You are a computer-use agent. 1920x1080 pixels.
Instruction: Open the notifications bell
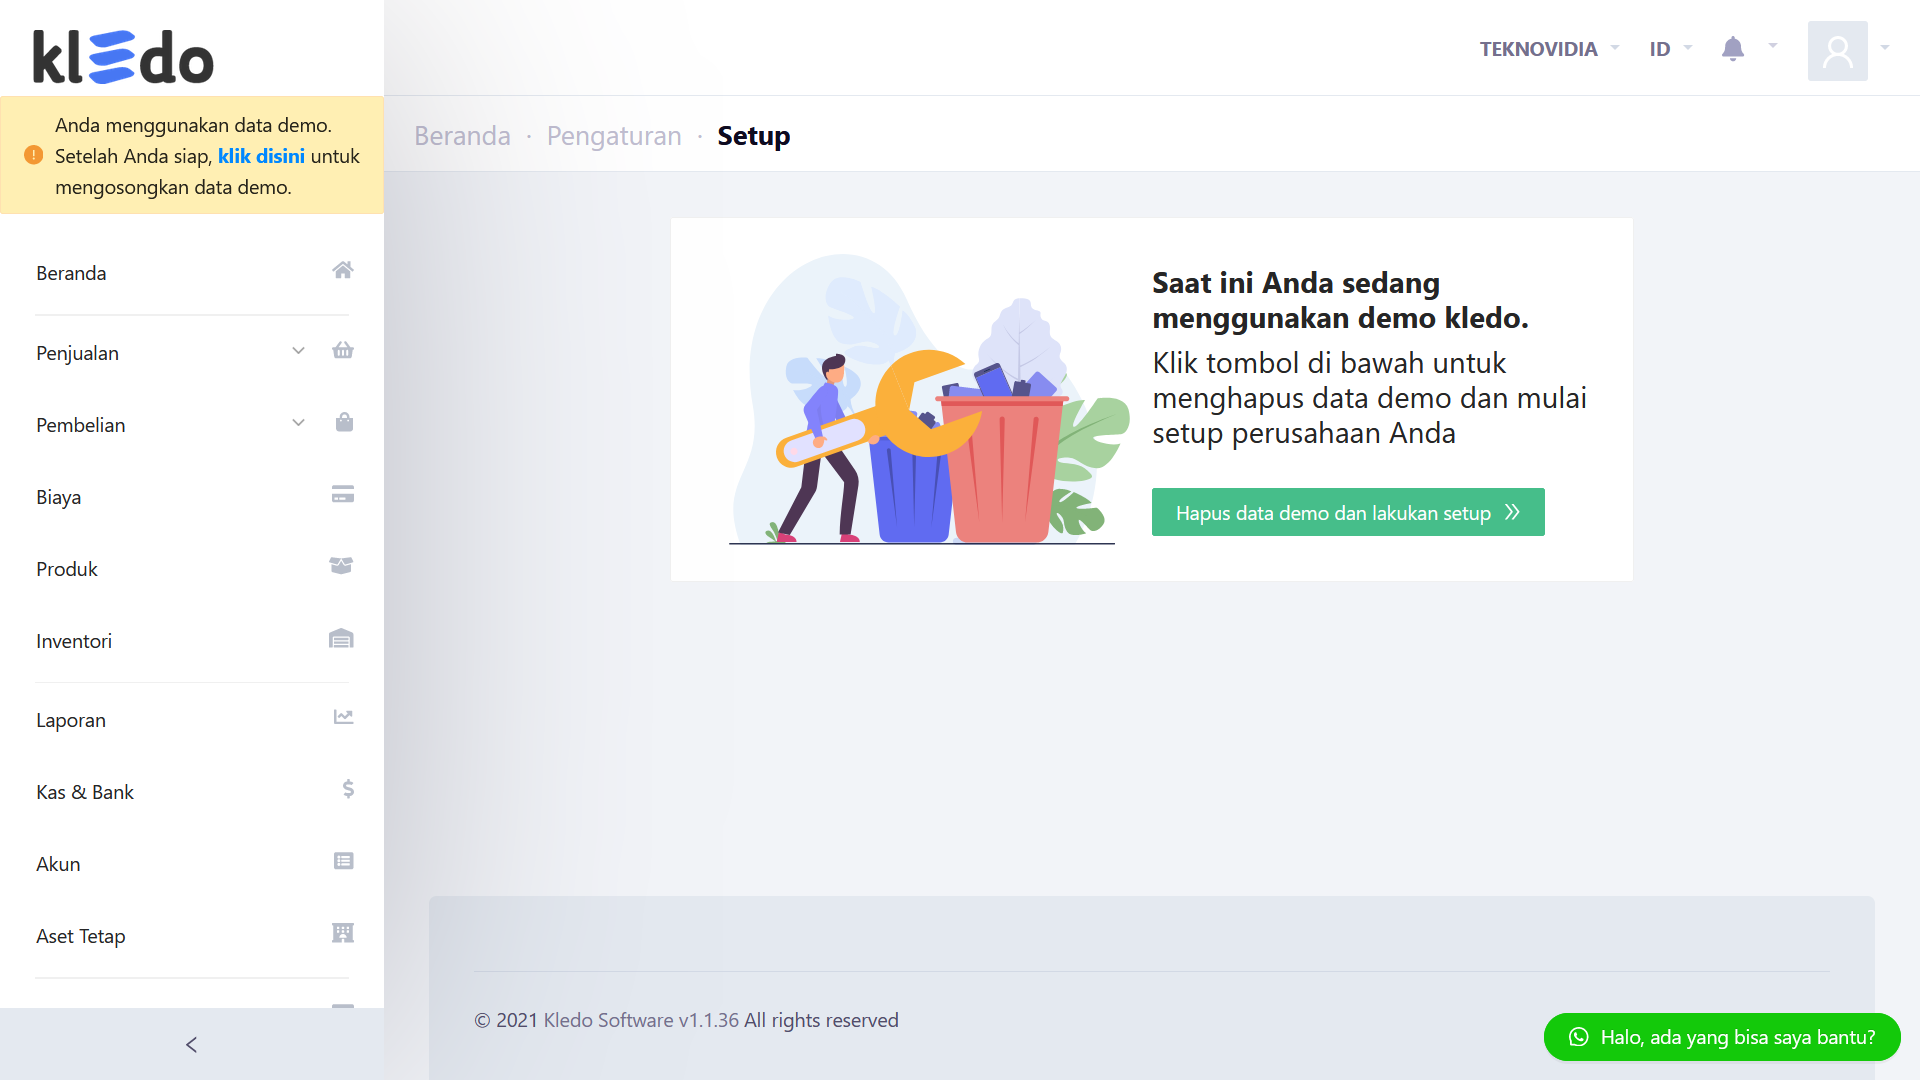click(x=1733, y=48)
